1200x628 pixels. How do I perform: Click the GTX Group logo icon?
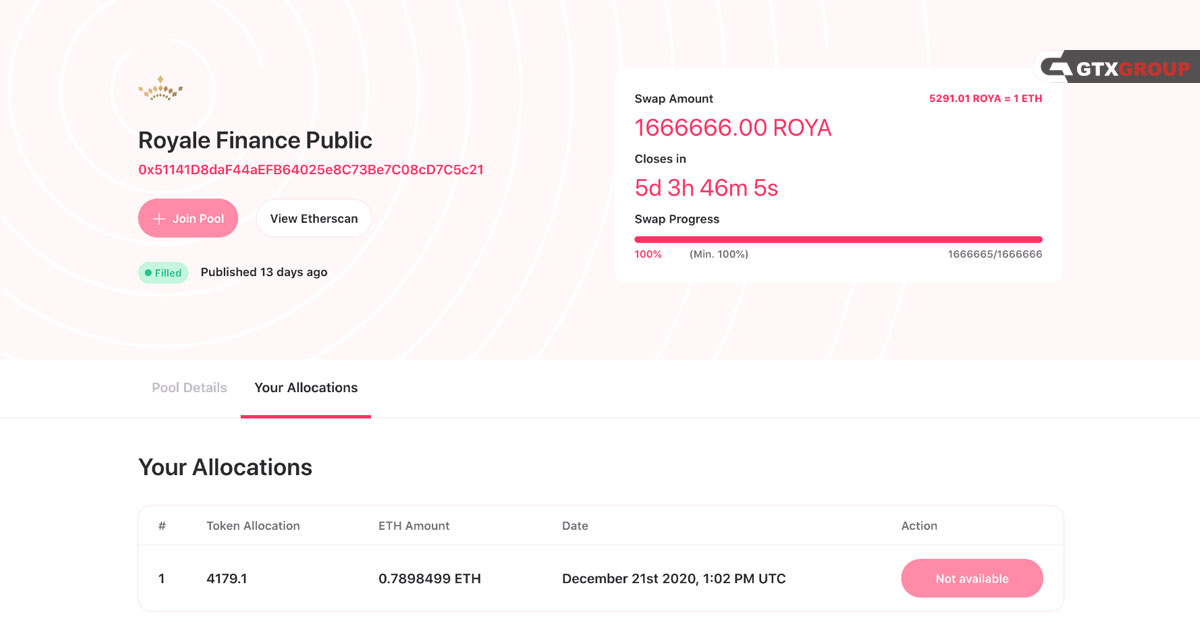click(x=1057, y=68)
